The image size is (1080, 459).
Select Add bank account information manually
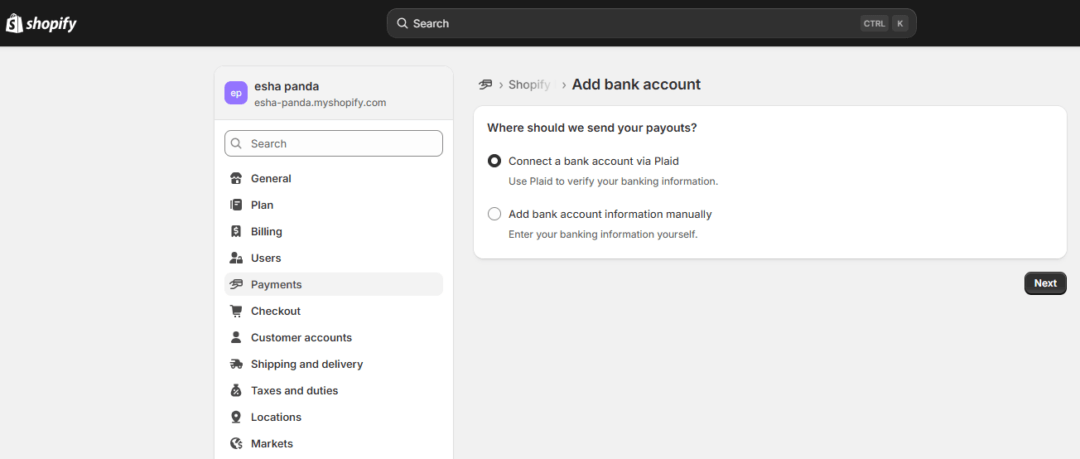click(495, 214)
